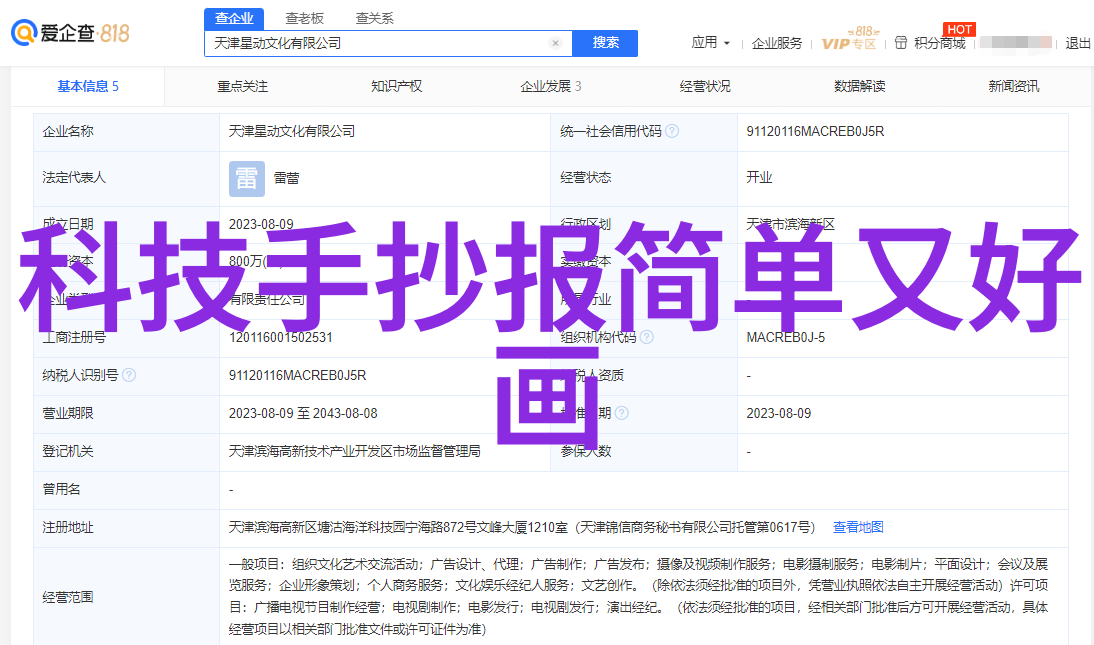Expand the 应用 dropdown
Viewport: 1094px width, 645px height.
coord(710,43)
